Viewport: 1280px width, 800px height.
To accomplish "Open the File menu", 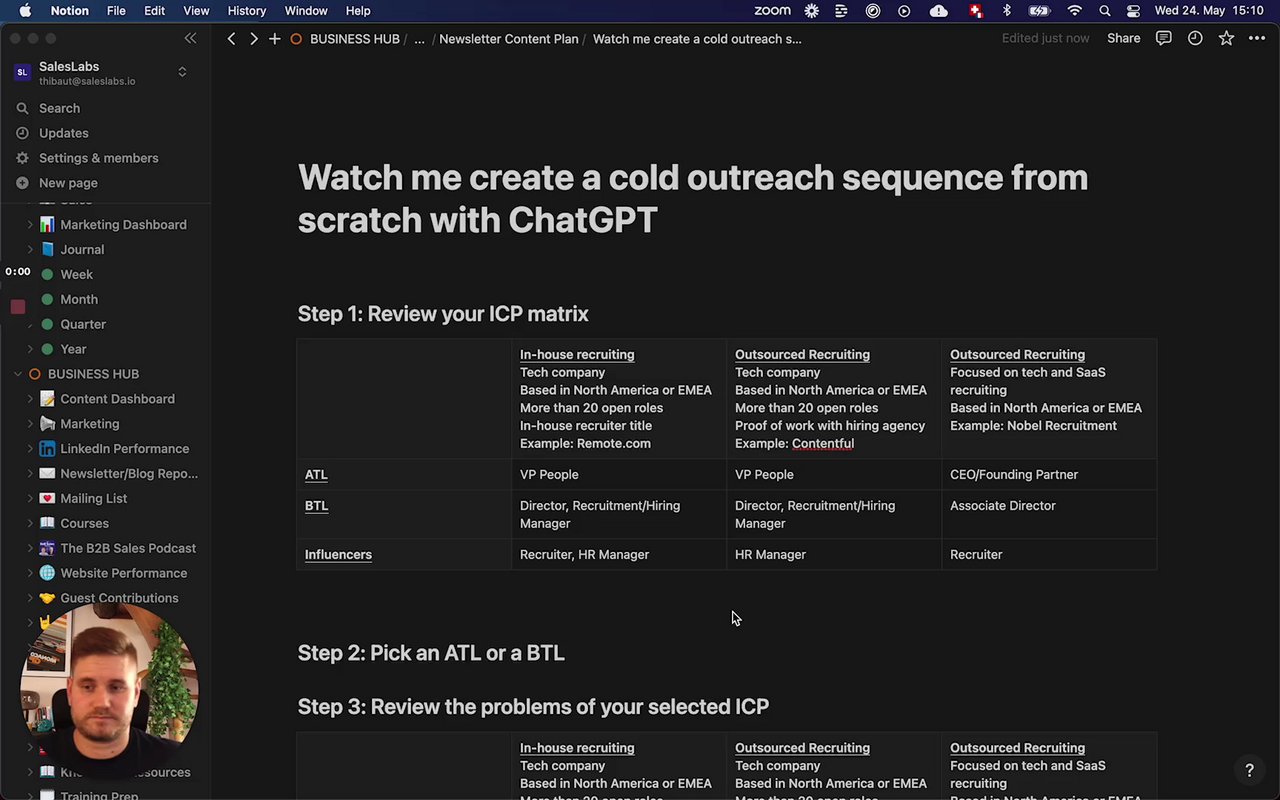I will tap(116, 11).
